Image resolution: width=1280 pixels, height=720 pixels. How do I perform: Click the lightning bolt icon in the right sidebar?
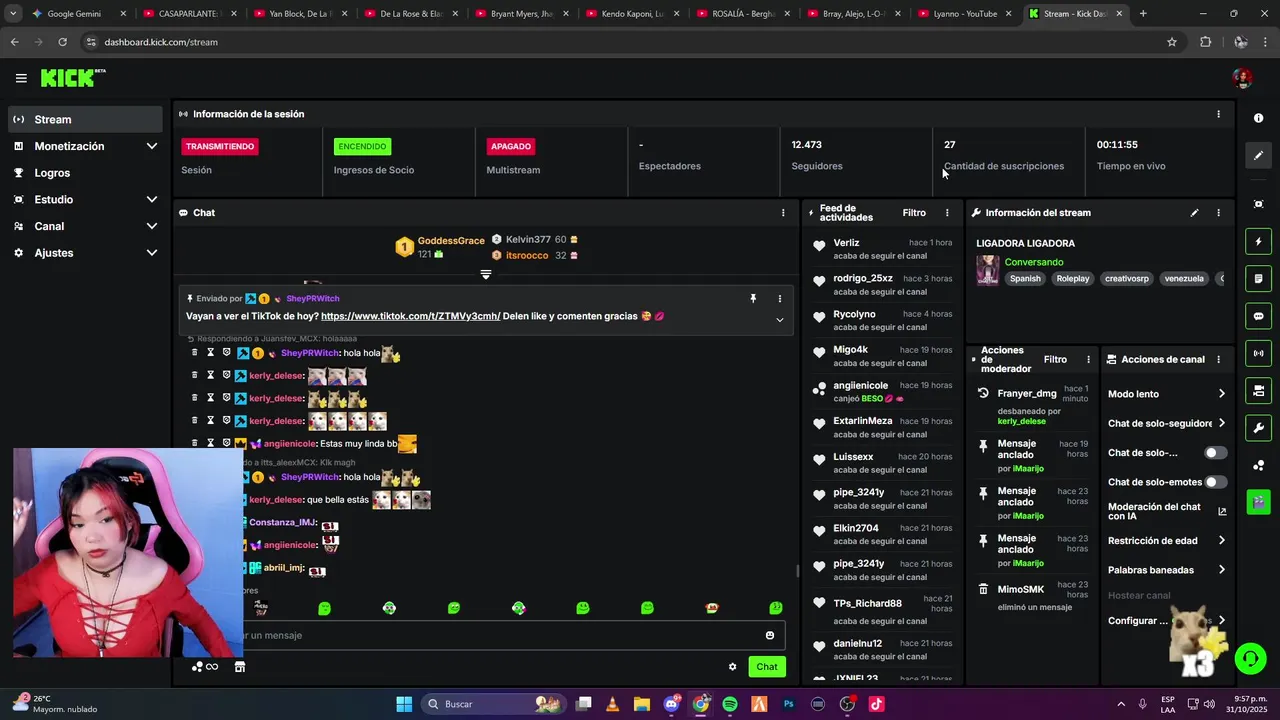pyautogui.click(x=1258, y=241)
